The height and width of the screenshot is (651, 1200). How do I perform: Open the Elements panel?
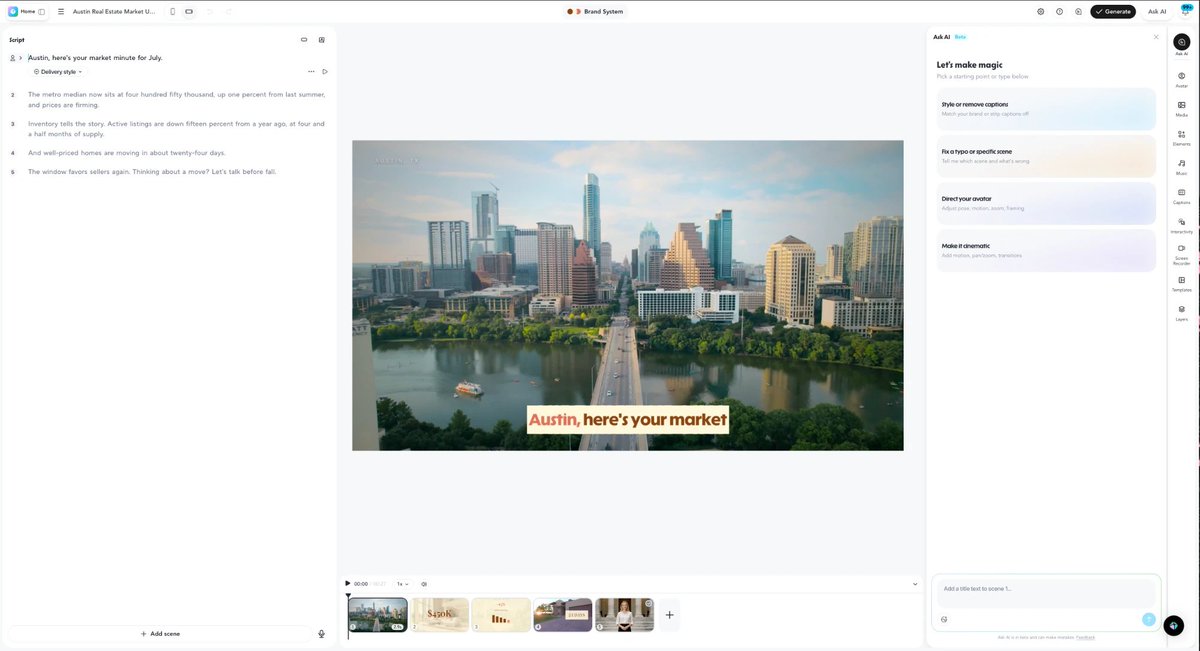pyautogui.click(x=1181, y=137)
